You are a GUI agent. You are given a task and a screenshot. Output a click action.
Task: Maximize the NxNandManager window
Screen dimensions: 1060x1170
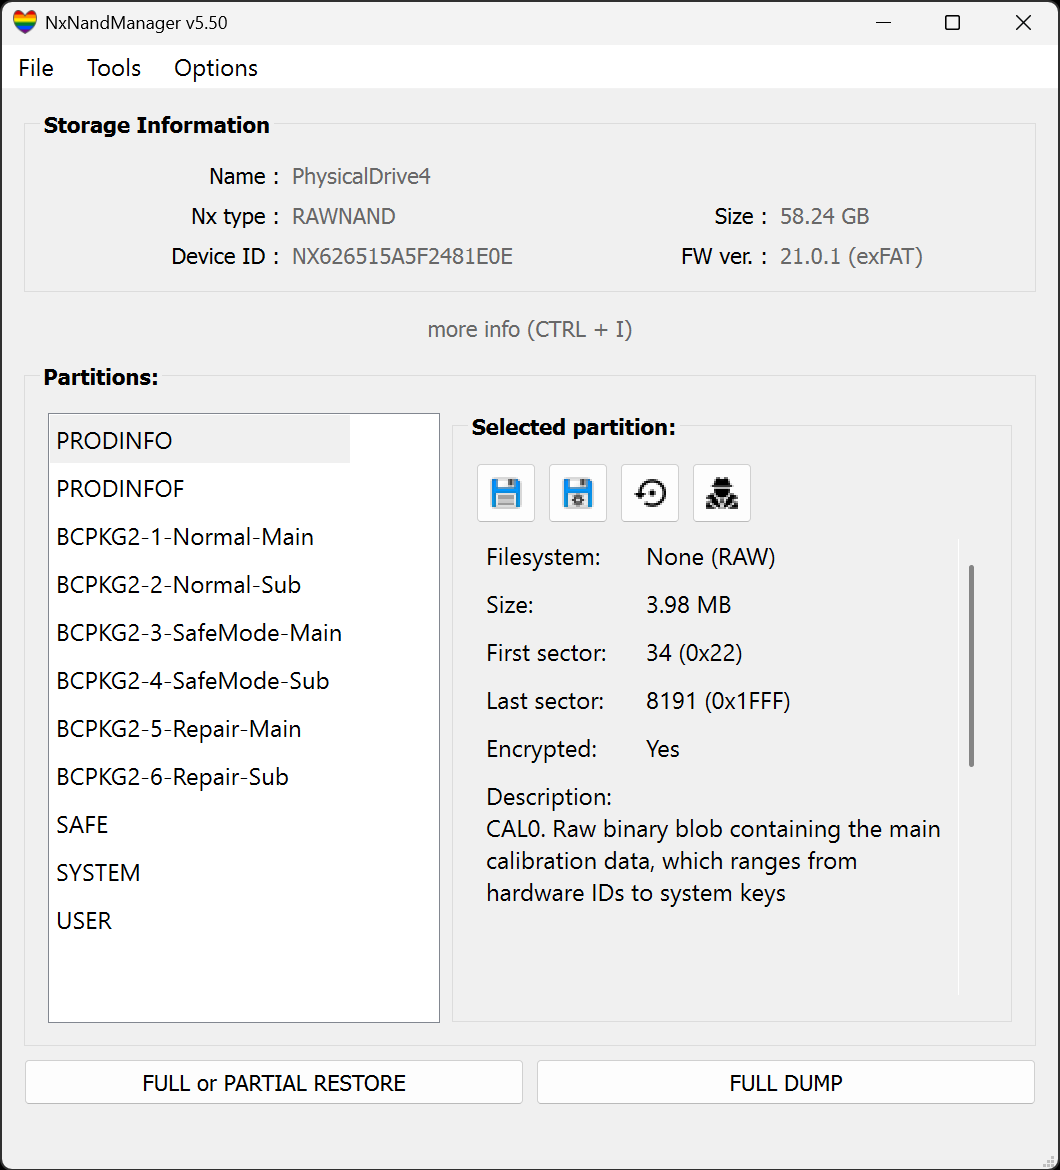click(952, 23)
